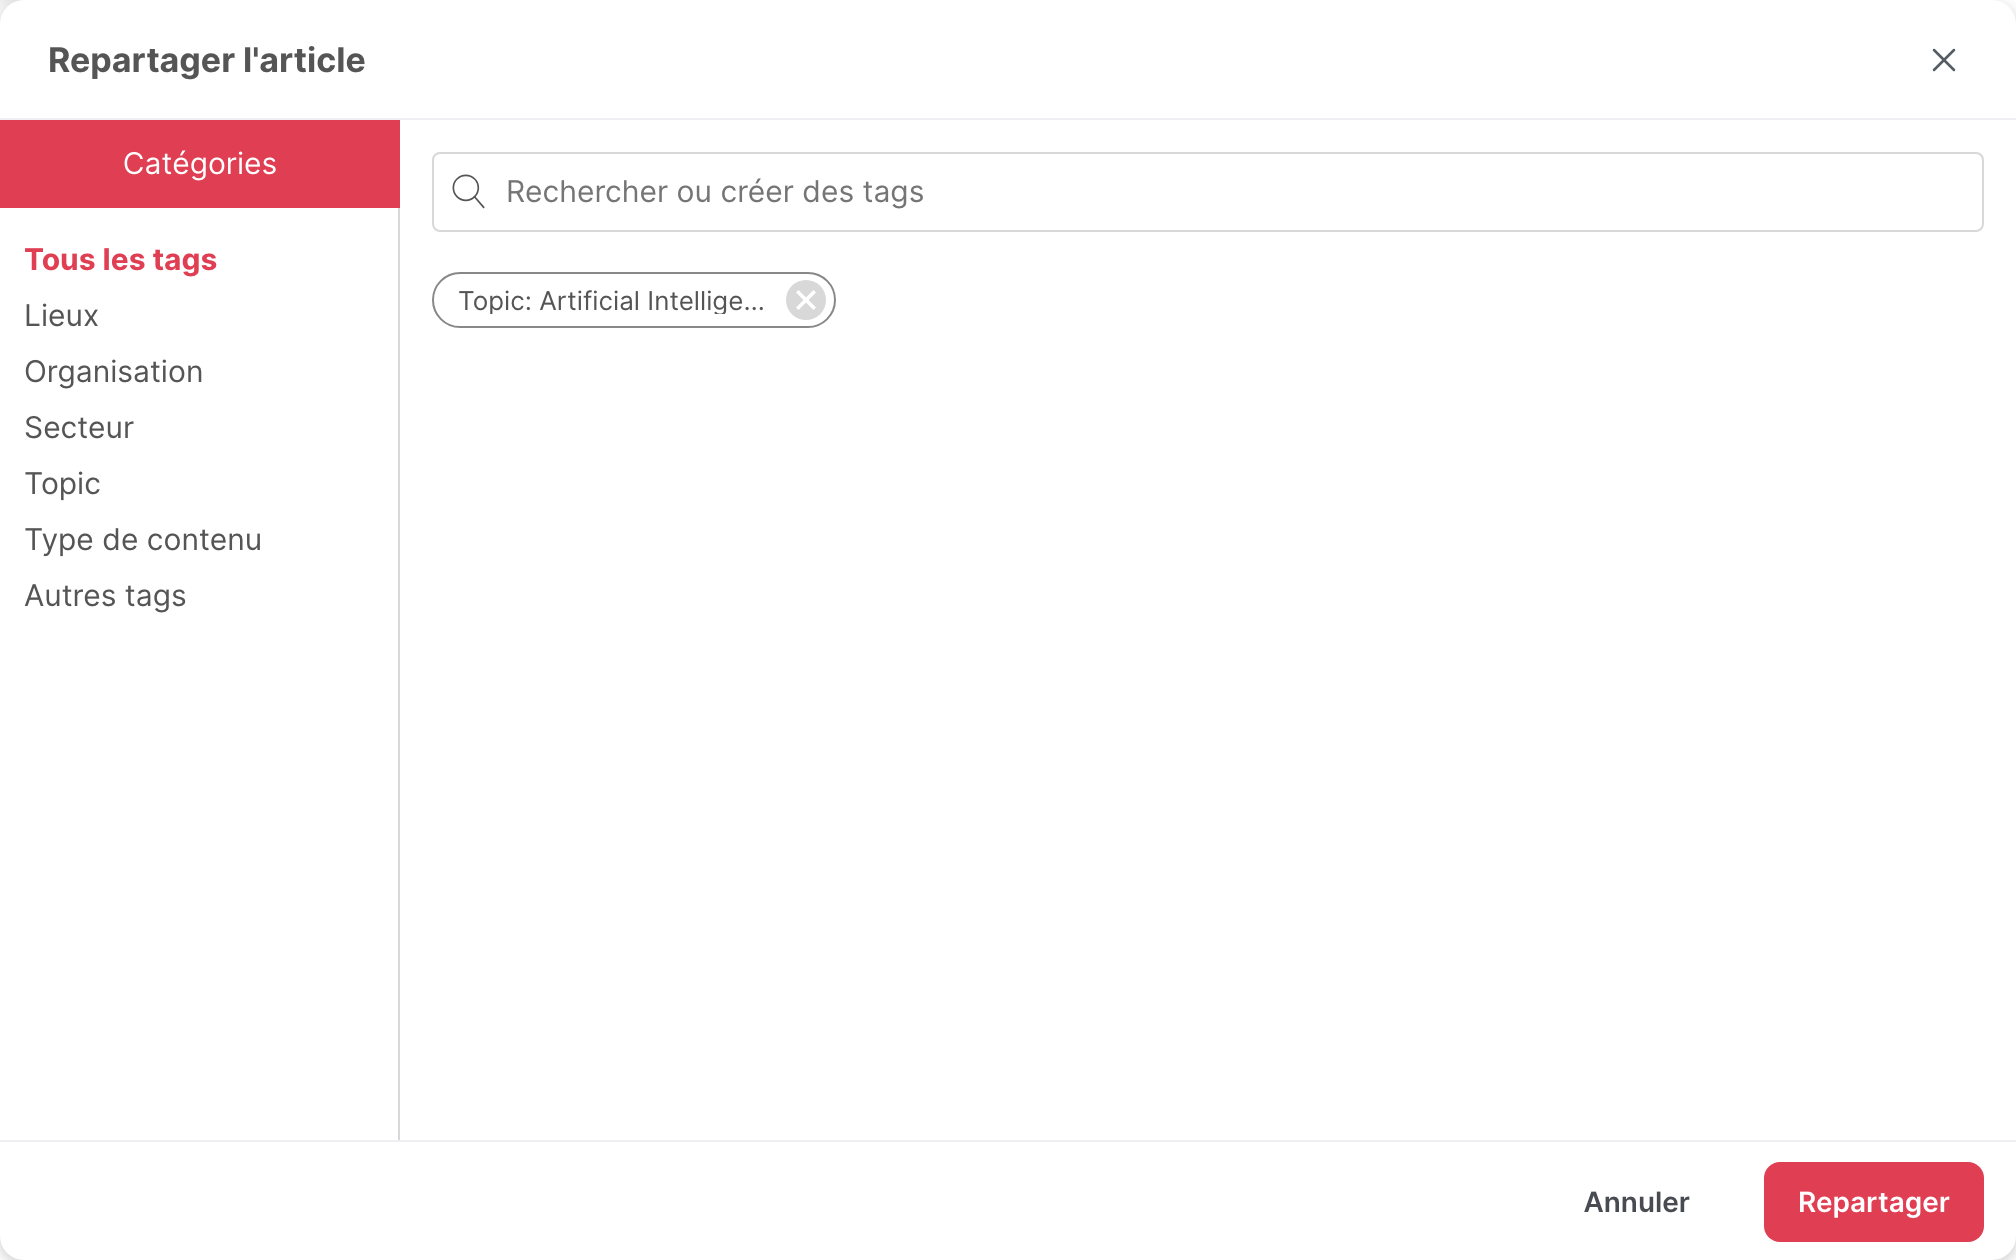This screenshot has height=1260, width=2016.
Task: Open the Type de contenu category
Action: (143, 539)
